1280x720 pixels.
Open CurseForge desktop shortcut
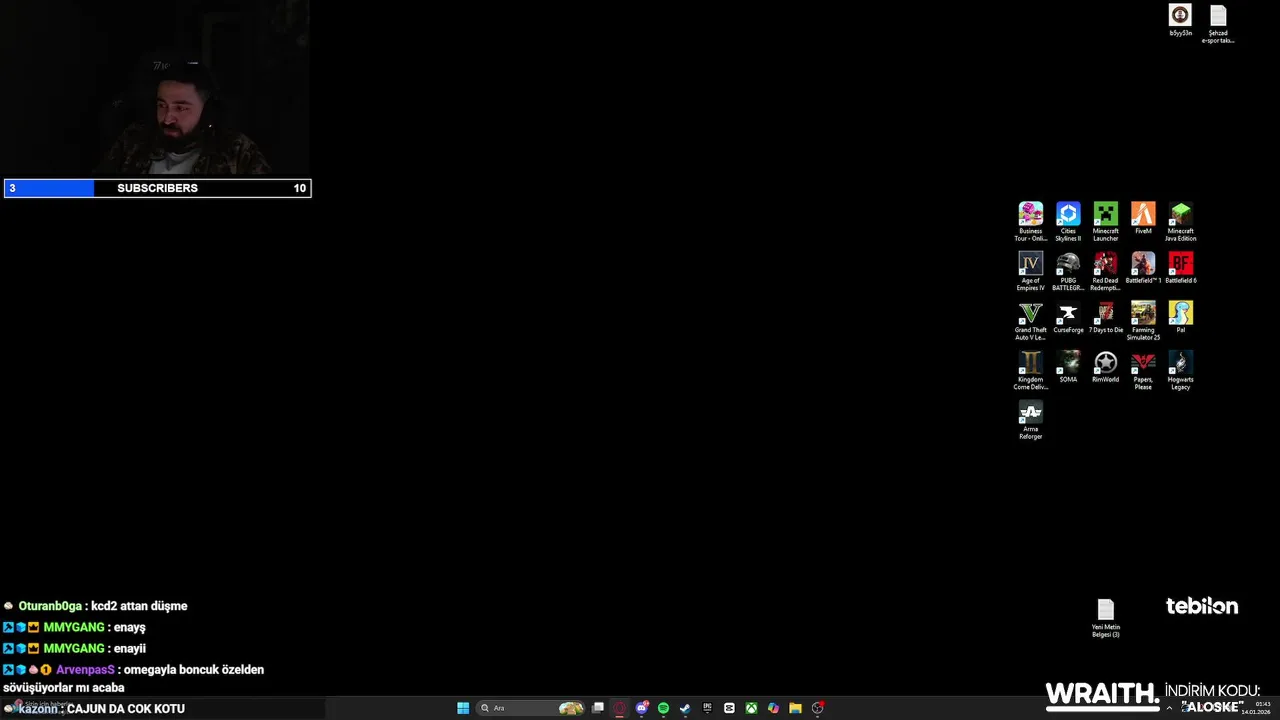[x=1068, y=317]
